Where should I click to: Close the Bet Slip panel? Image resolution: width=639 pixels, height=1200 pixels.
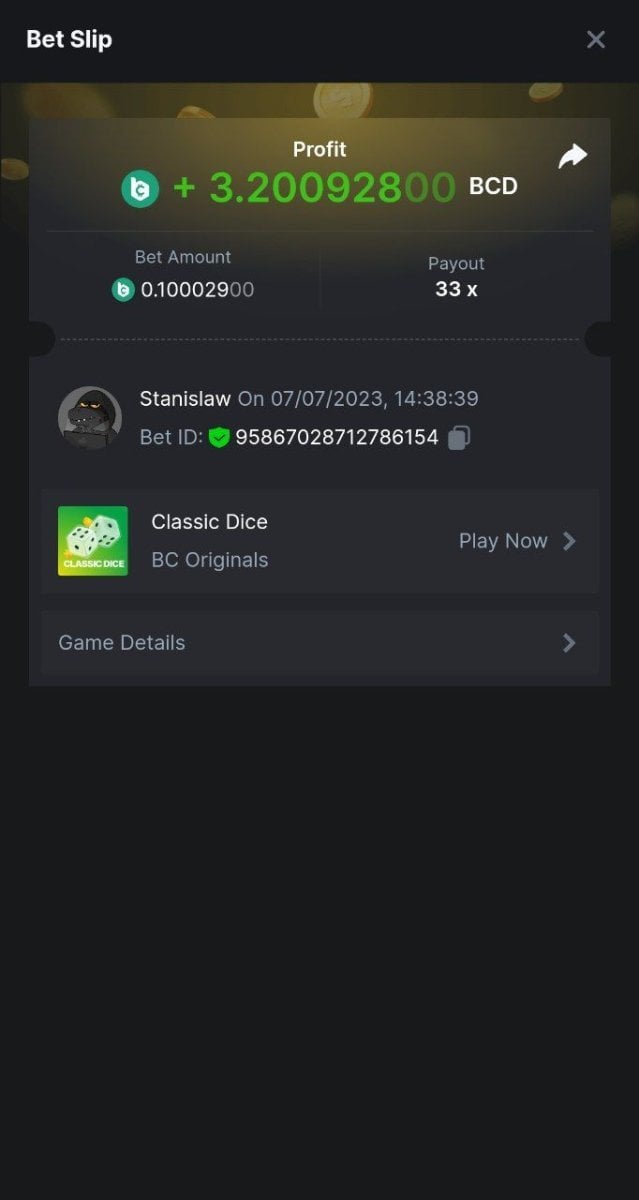[595, 39]
